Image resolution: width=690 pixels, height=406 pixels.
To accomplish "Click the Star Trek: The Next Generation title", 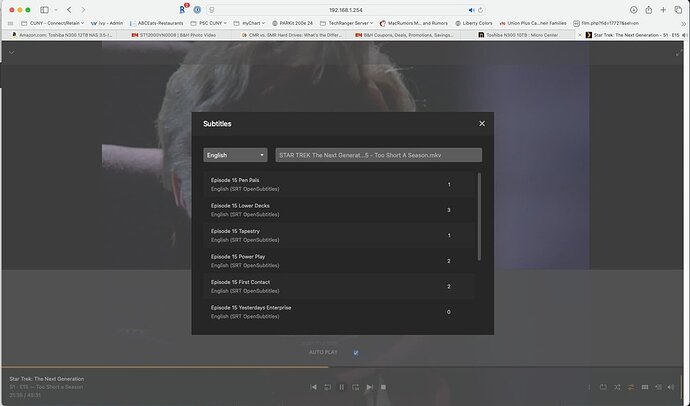I will [x=47, y=379].
